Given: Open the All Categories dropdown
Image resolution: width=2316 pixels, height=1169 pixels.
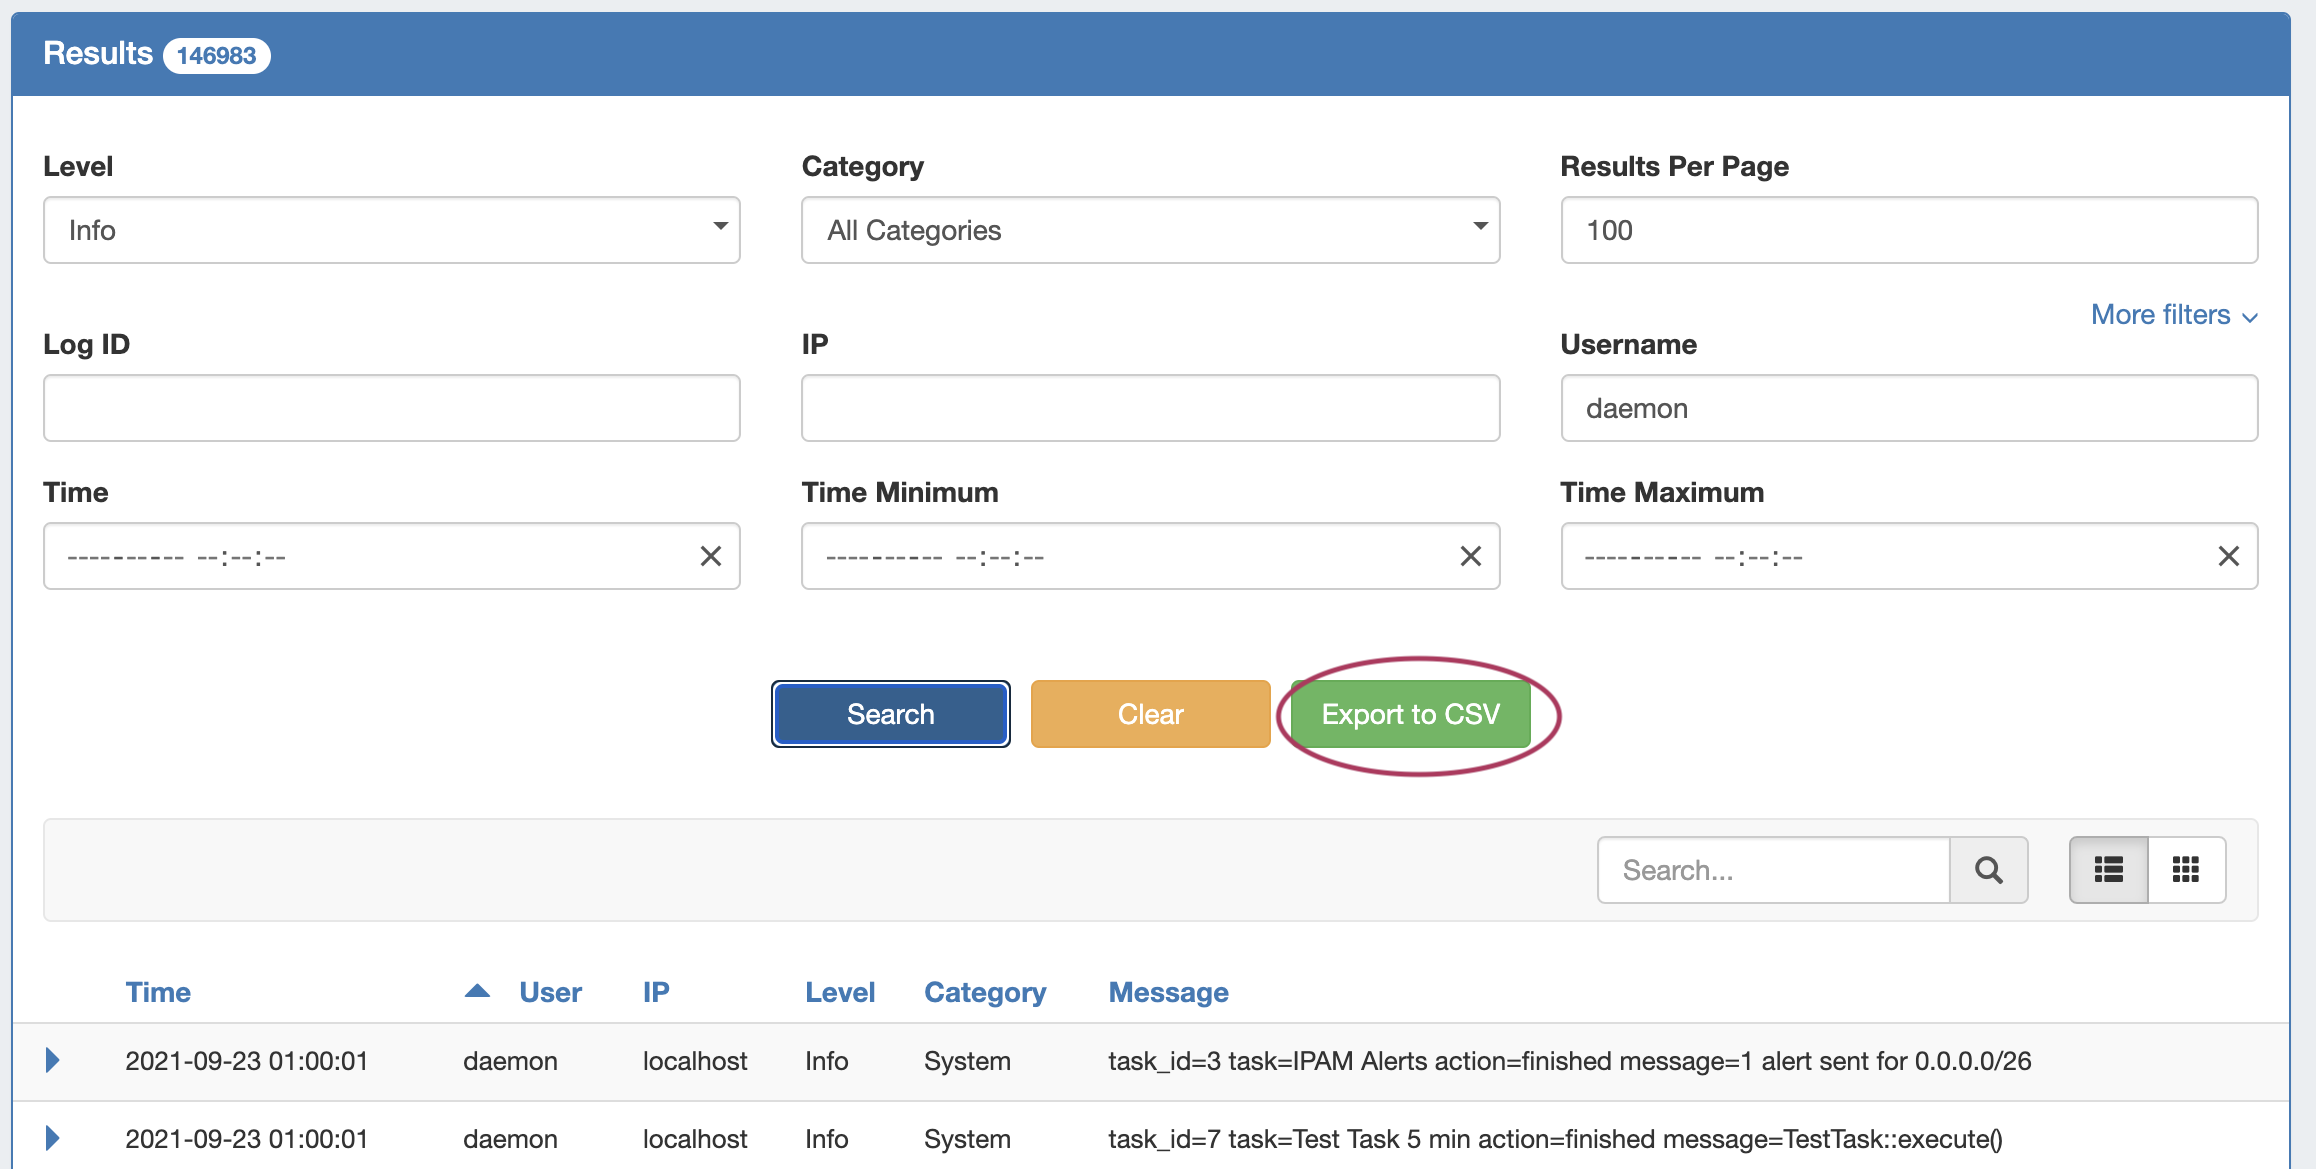Looking at the screenshot, I should coord(1150,230).
